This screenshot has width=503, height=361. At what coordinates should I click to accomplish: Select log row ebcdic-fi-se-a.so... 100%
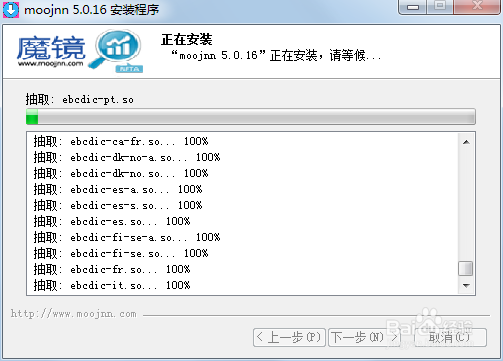(127, 237)
